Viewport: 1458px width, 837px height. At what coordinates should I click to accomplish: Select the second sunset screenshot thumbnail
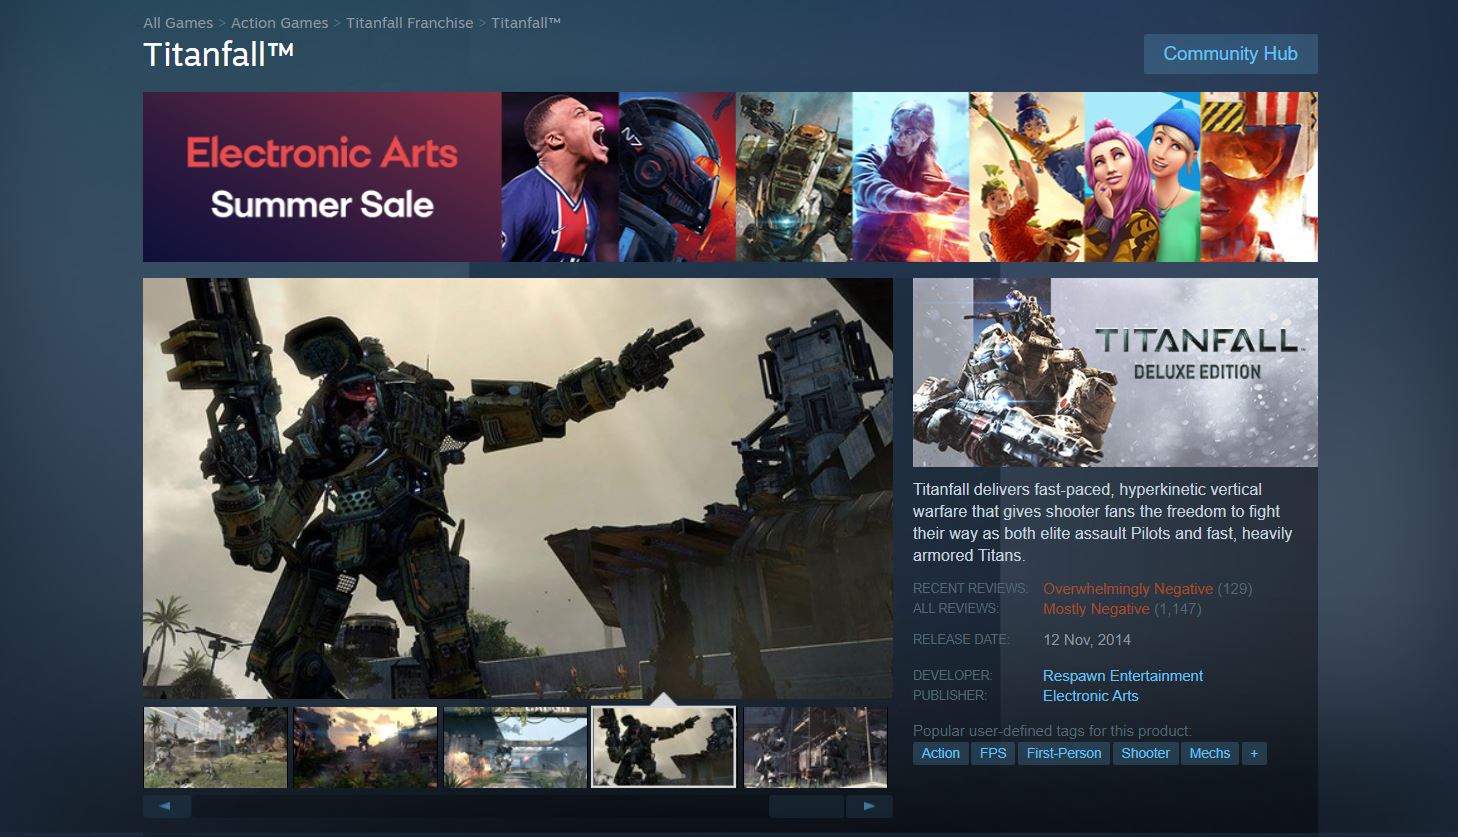[365, 747]
